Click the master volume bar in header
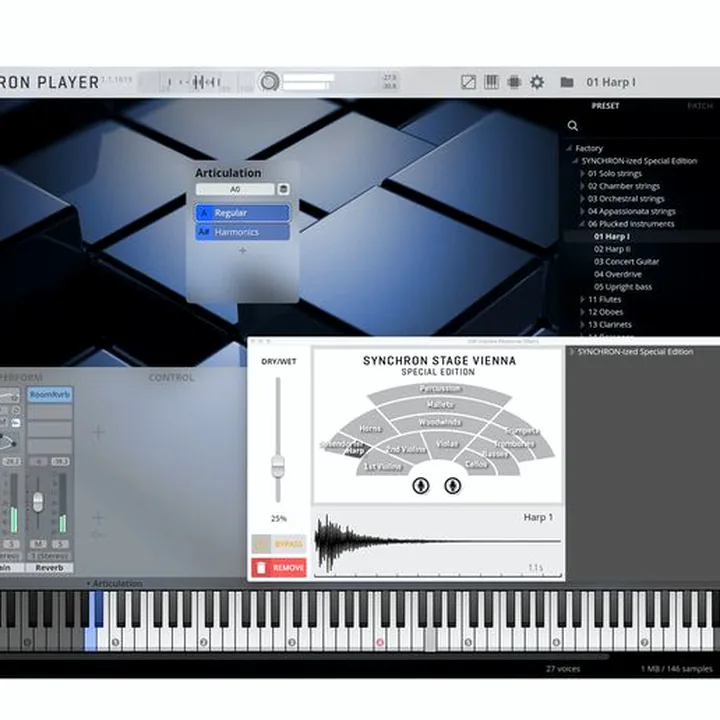Image resolution: width=720 pixels, height=720 pixels. point(308,82)
